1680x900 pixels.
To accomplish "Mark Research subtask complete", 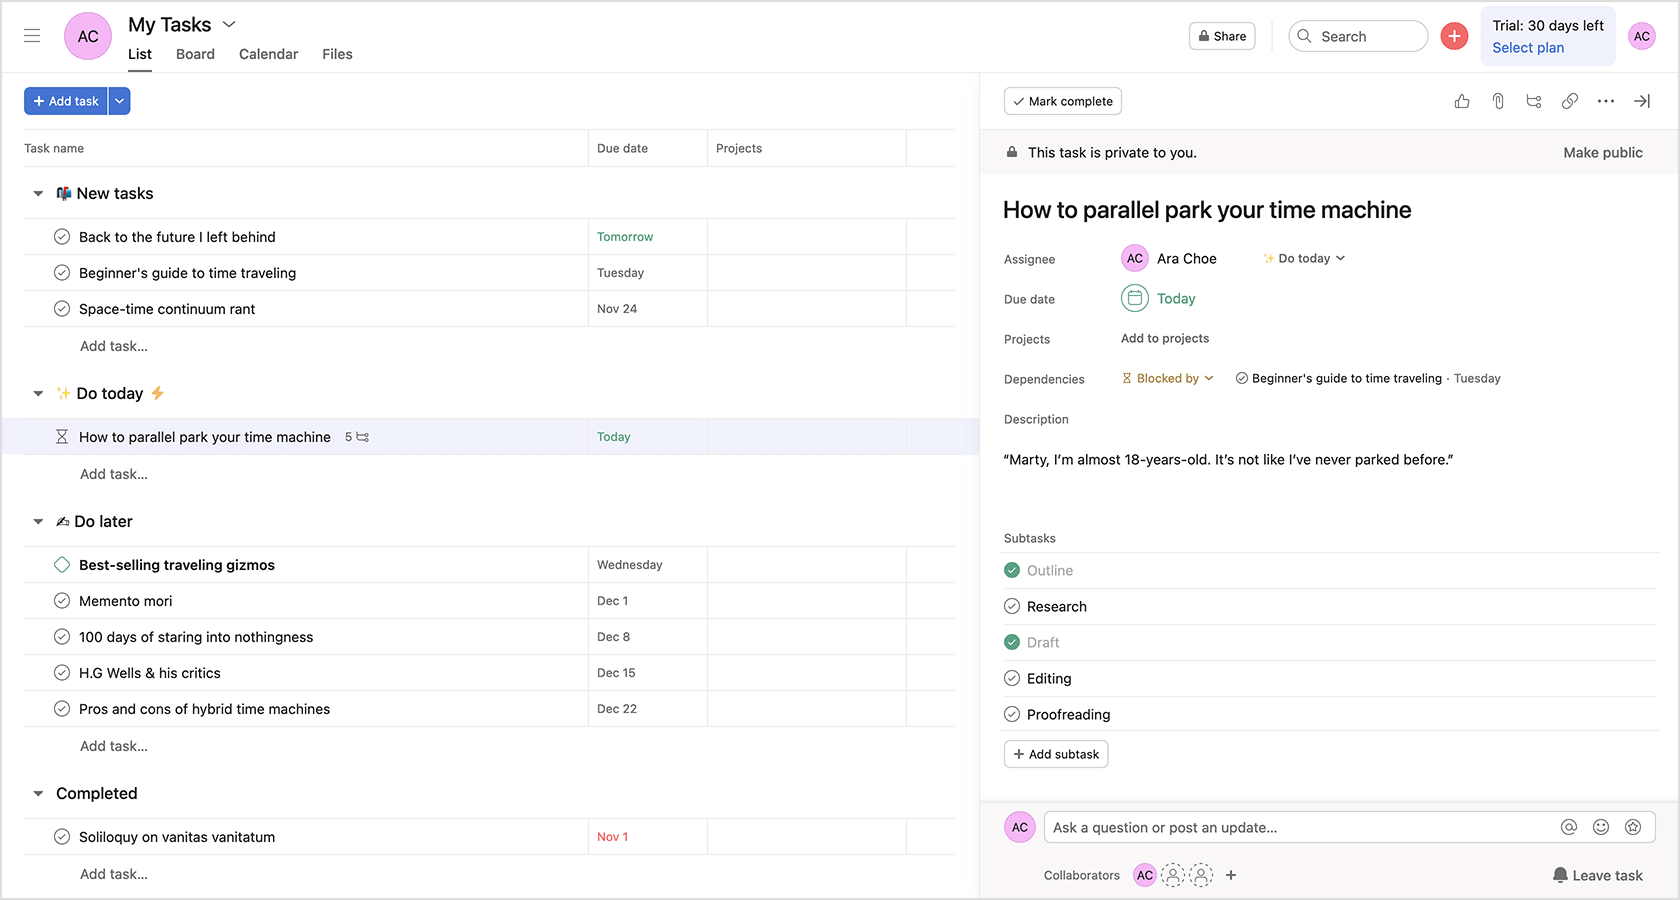I will point(1012,607).
